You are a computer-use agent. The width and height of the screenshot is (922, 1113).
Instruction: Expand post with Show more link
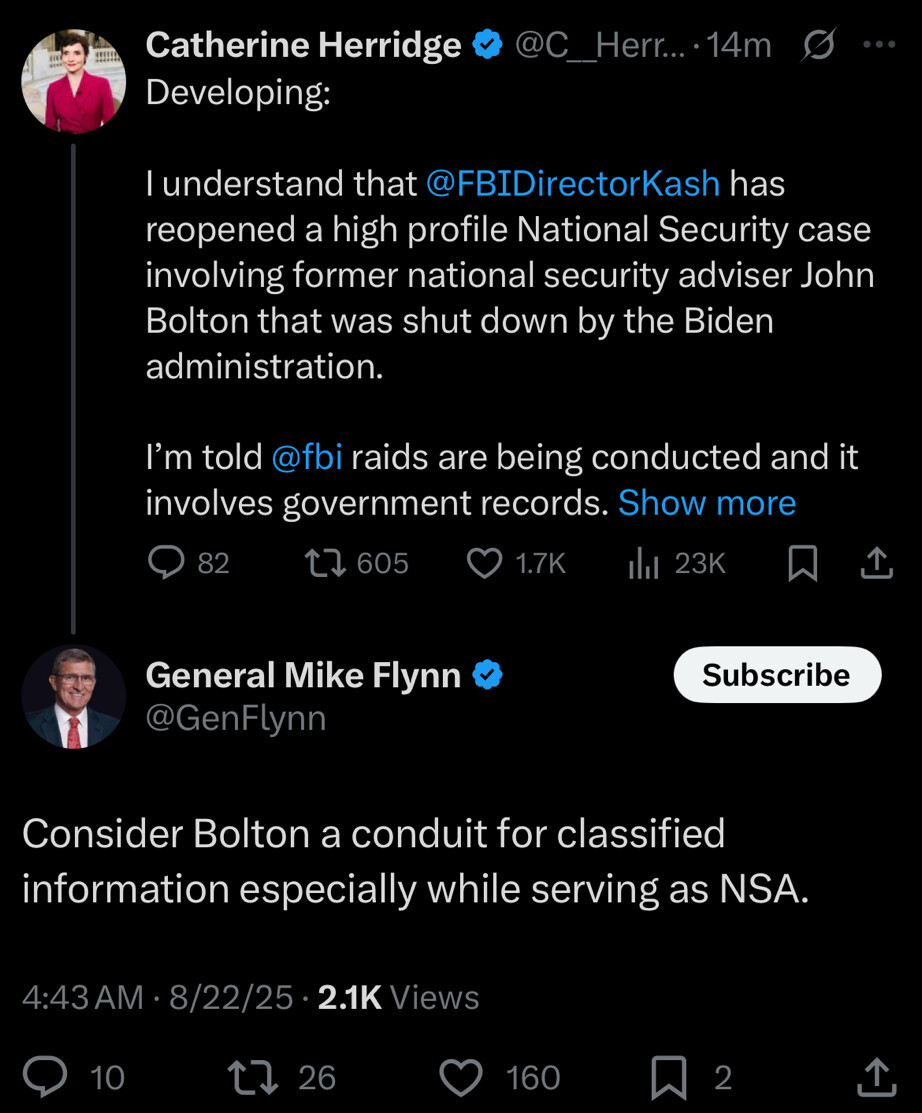point(706,503)
